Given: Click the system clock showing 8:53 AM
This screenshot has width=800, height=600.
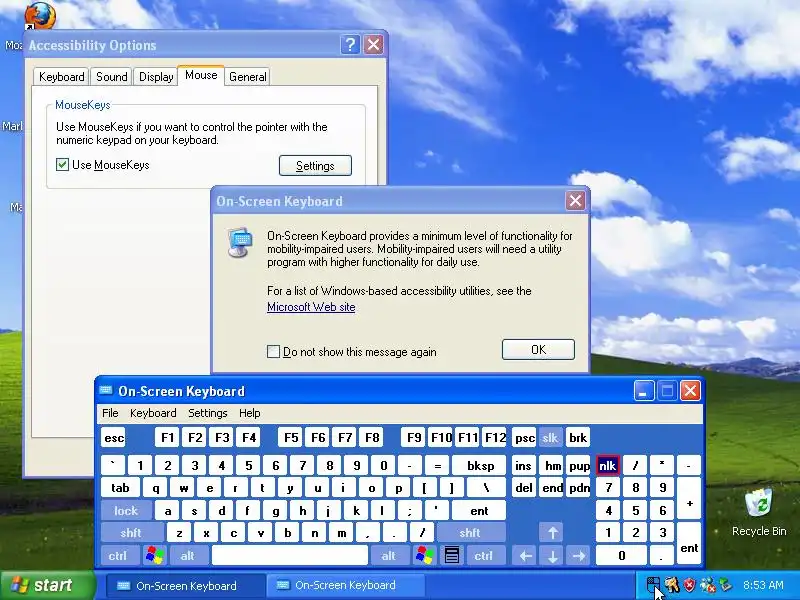Looking at the screenshot, I should [x=763, y=585].
